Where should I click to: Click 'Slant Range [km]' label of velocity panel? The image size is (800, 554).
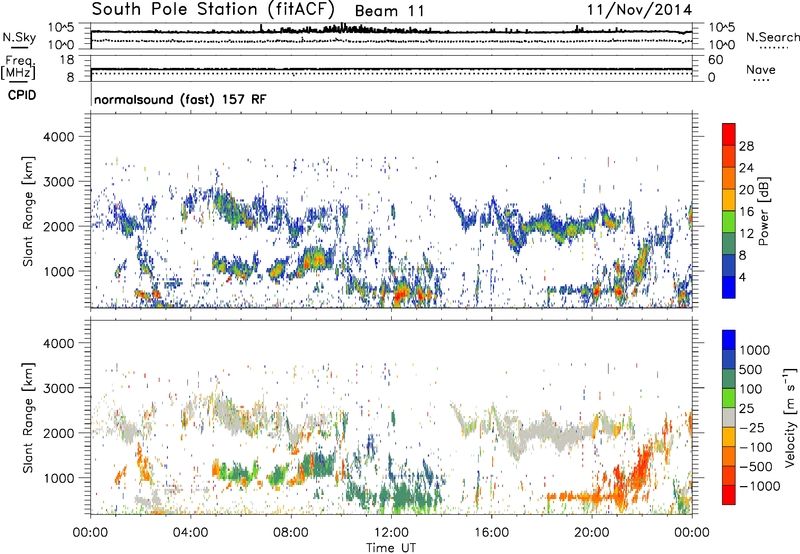(x=28, y=418)
